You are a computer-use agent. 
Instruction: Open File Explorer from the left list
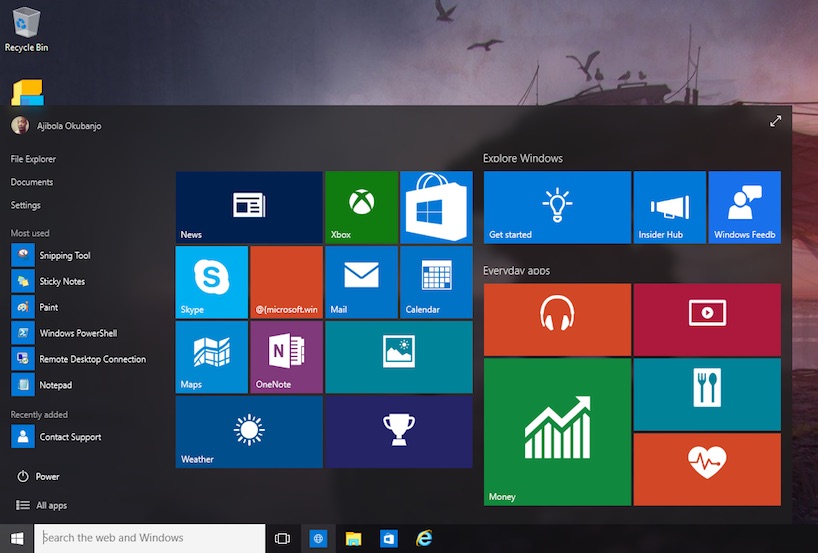coord(33,159)
